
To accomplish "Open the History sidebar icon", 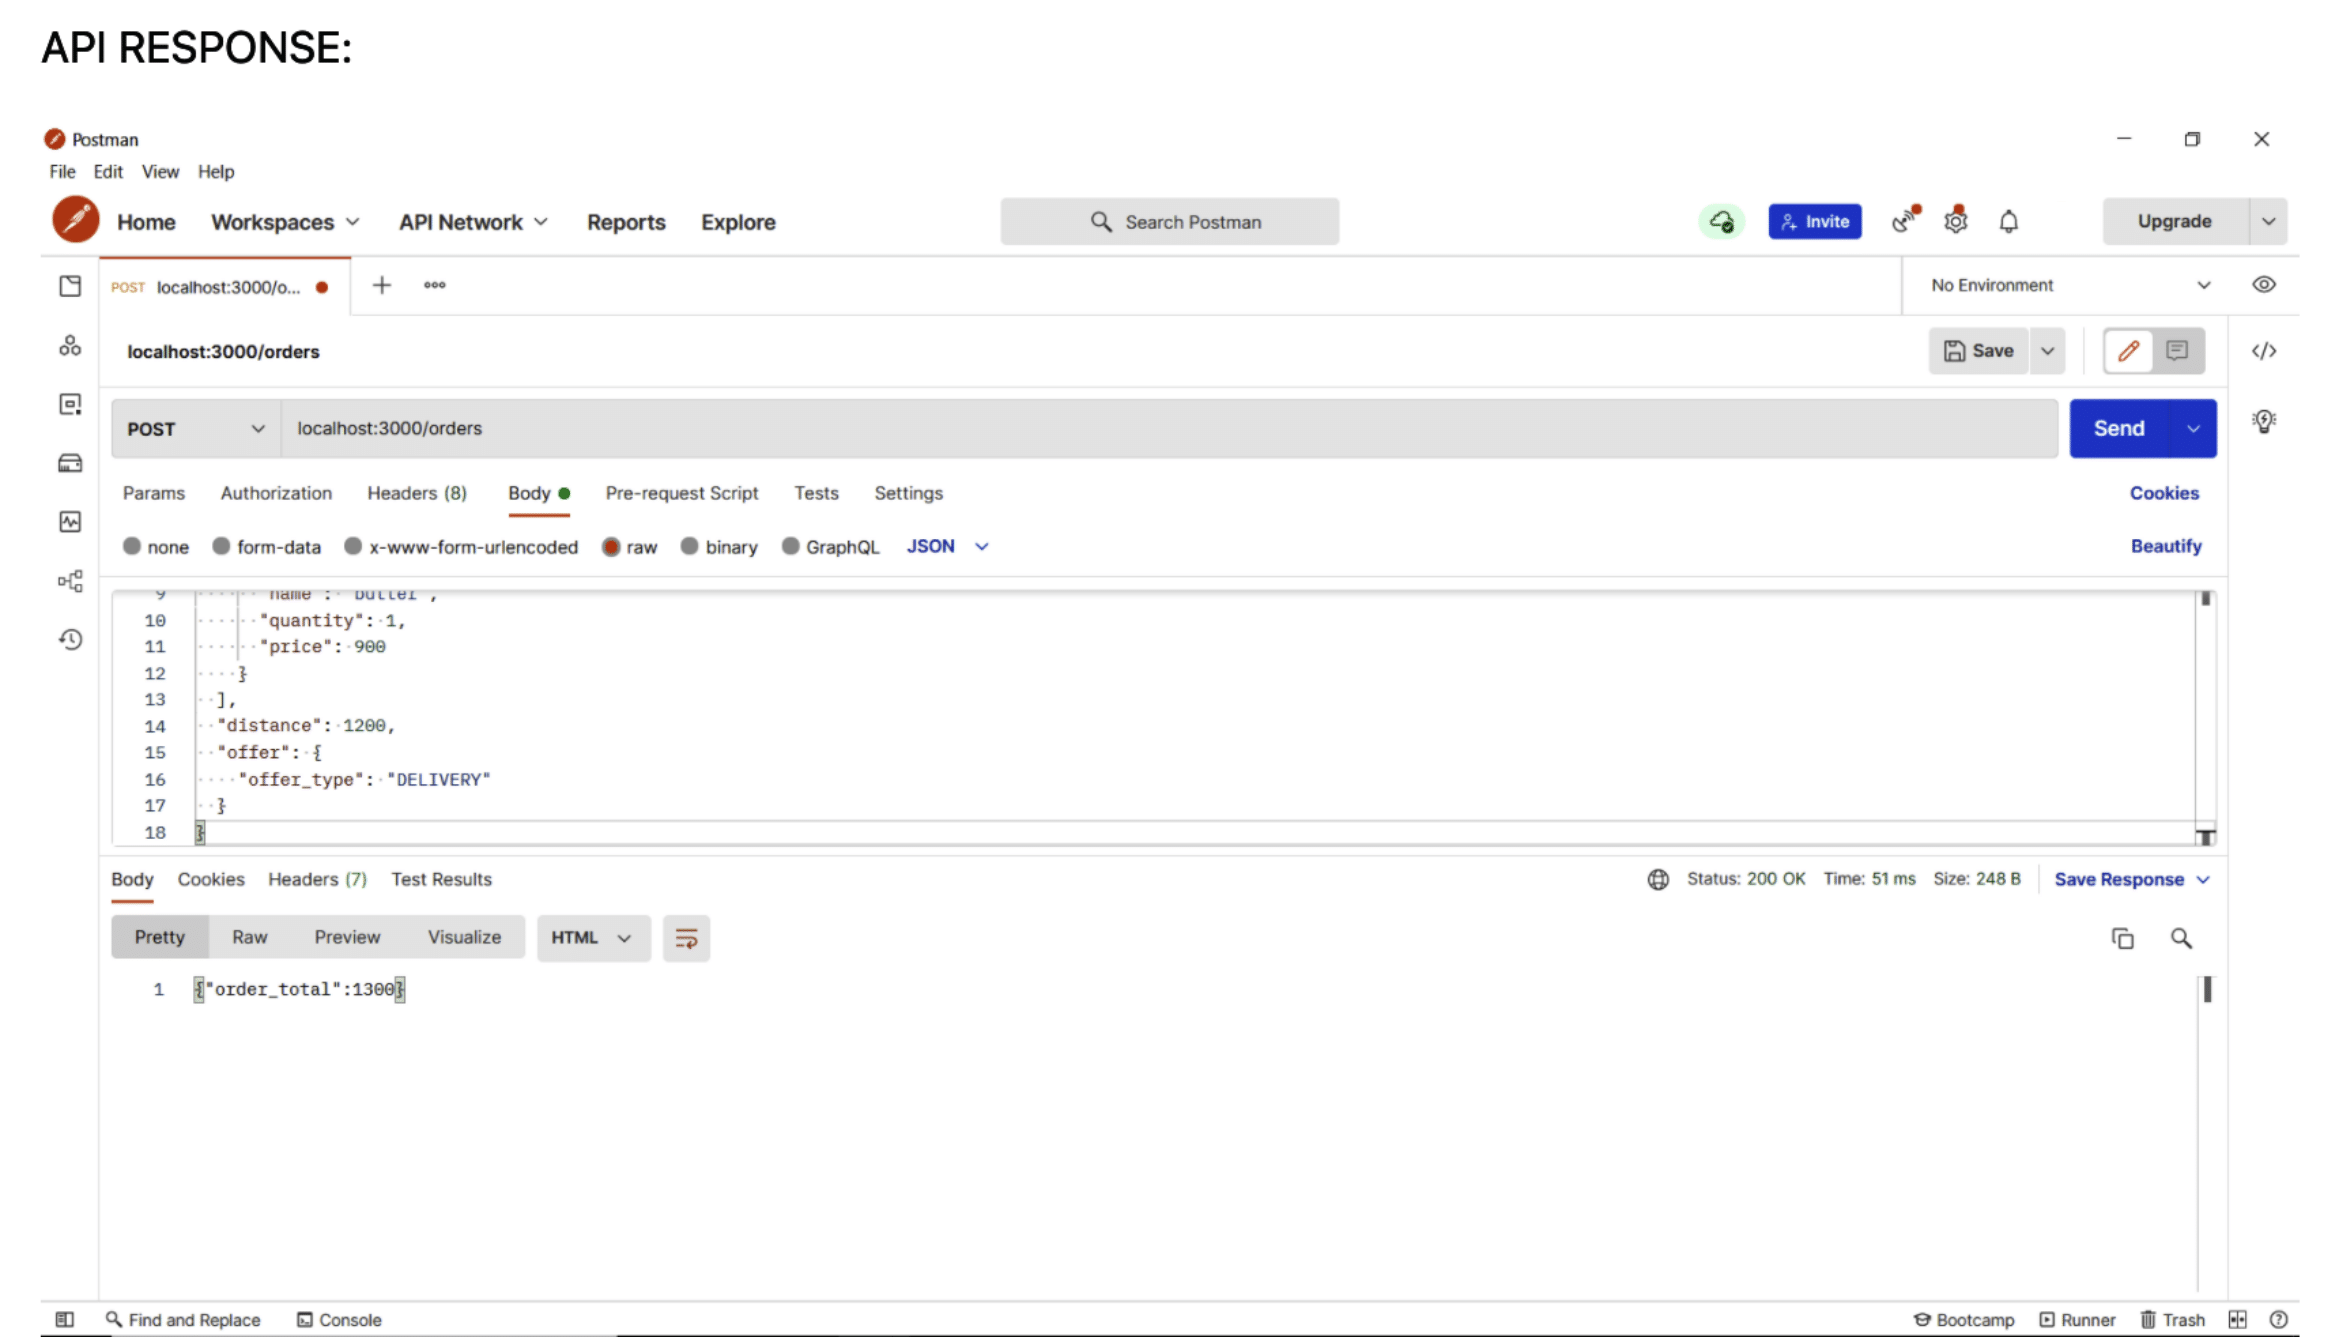I will click(70, 640).
